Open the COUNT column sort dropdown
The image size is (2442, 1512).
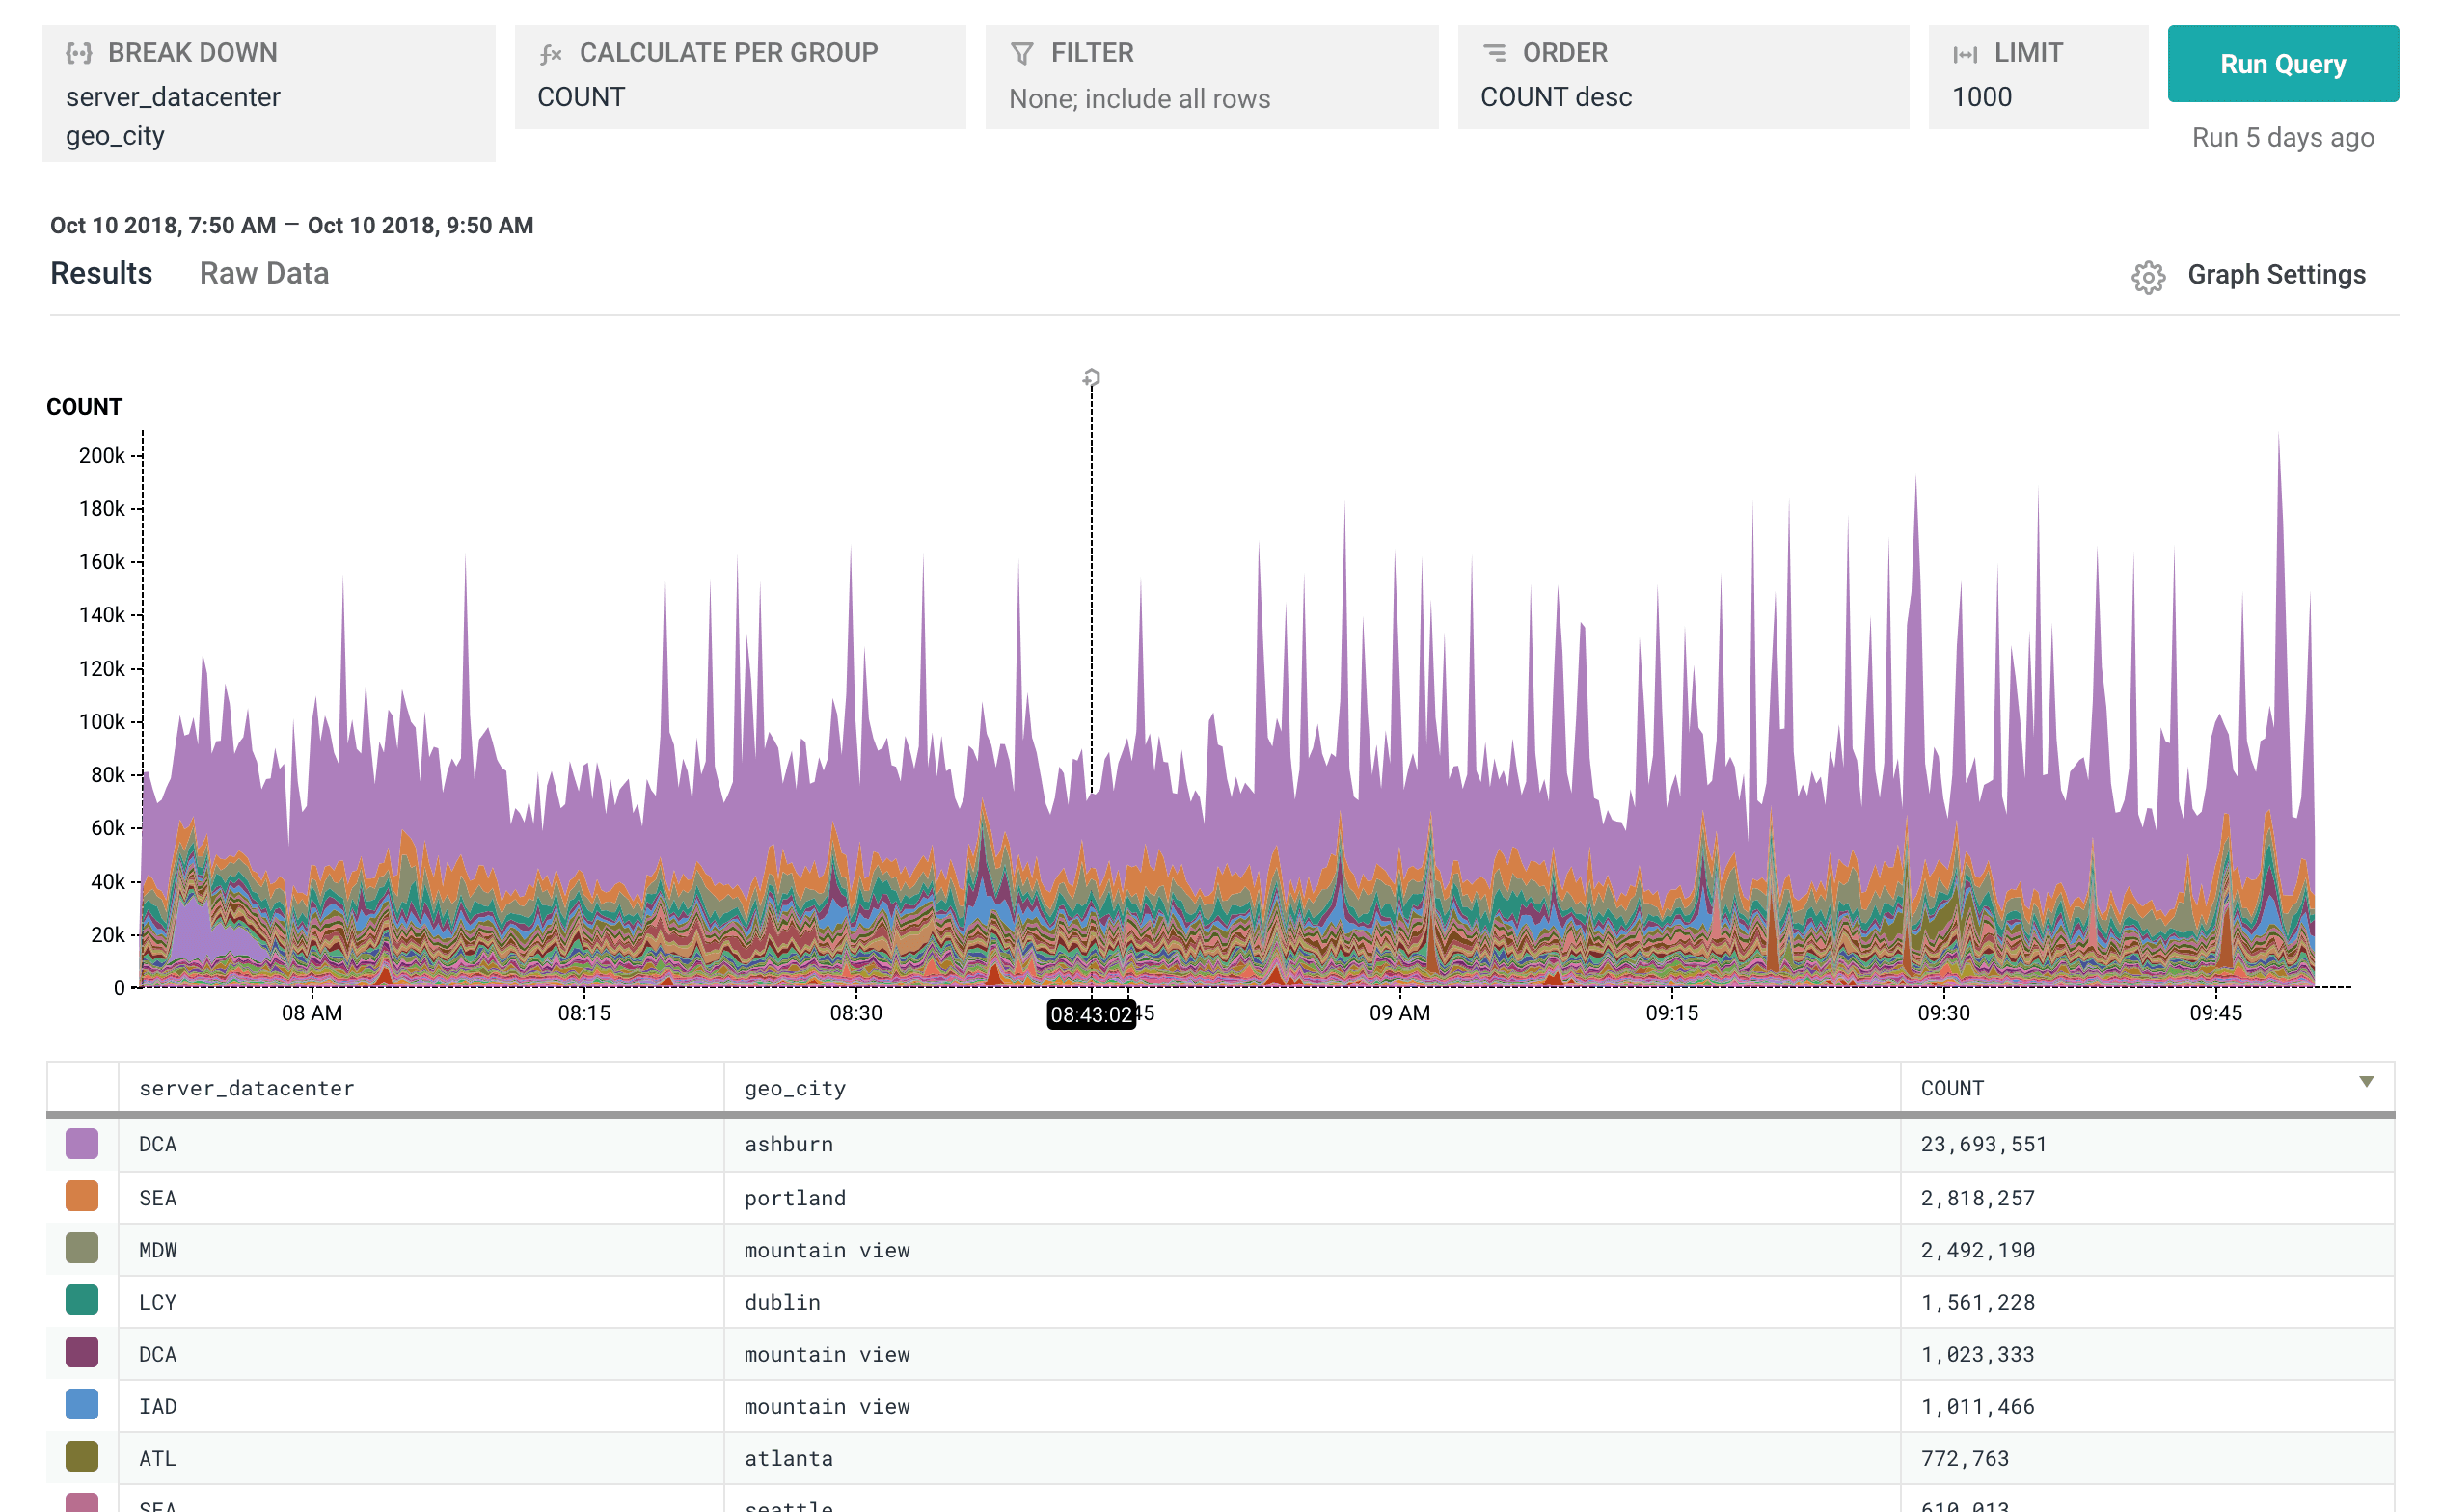[2366, 1081]
